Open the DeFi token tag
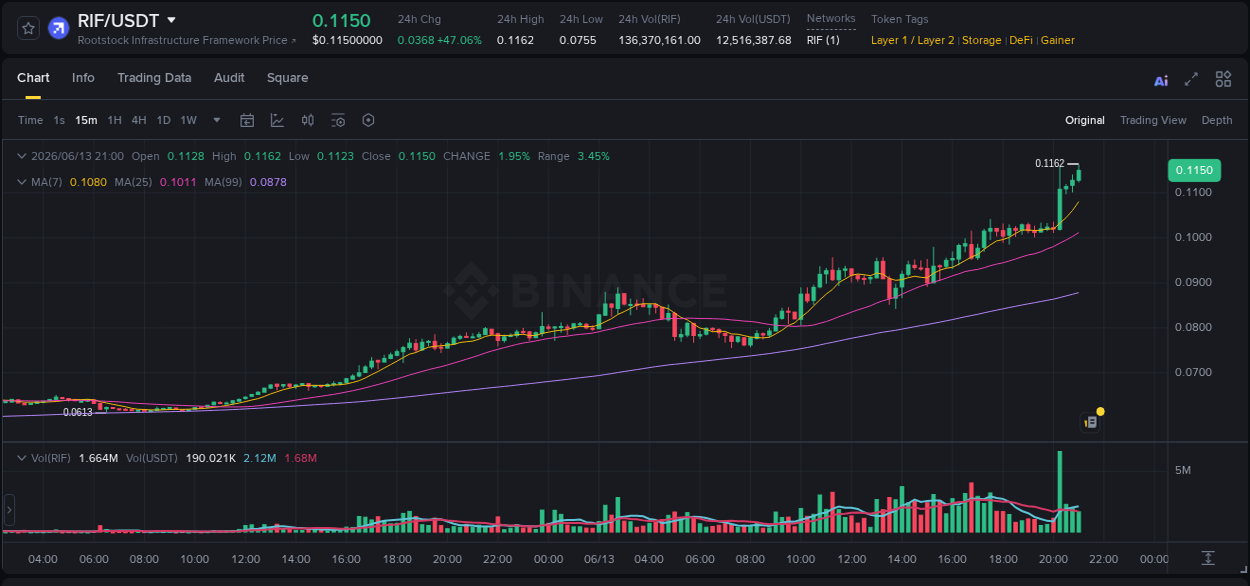The width and height of the screenshot is (1250, 586). (1021, 40)
